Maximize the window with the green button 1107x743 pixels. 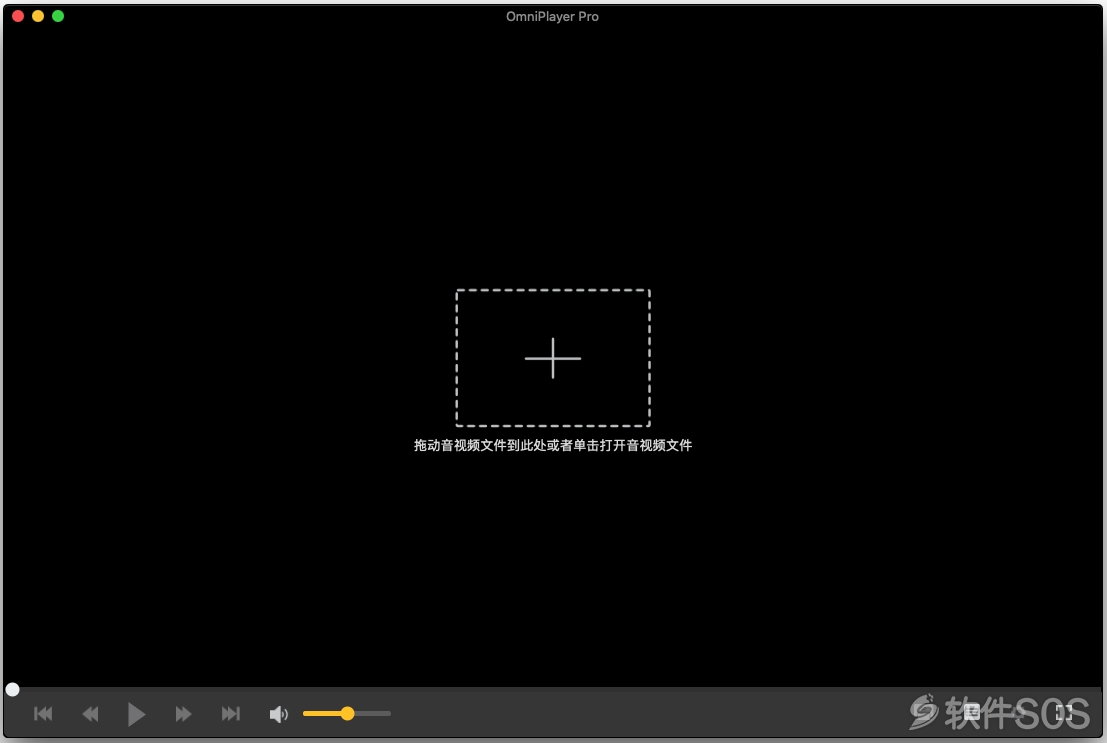pos(58,16)
